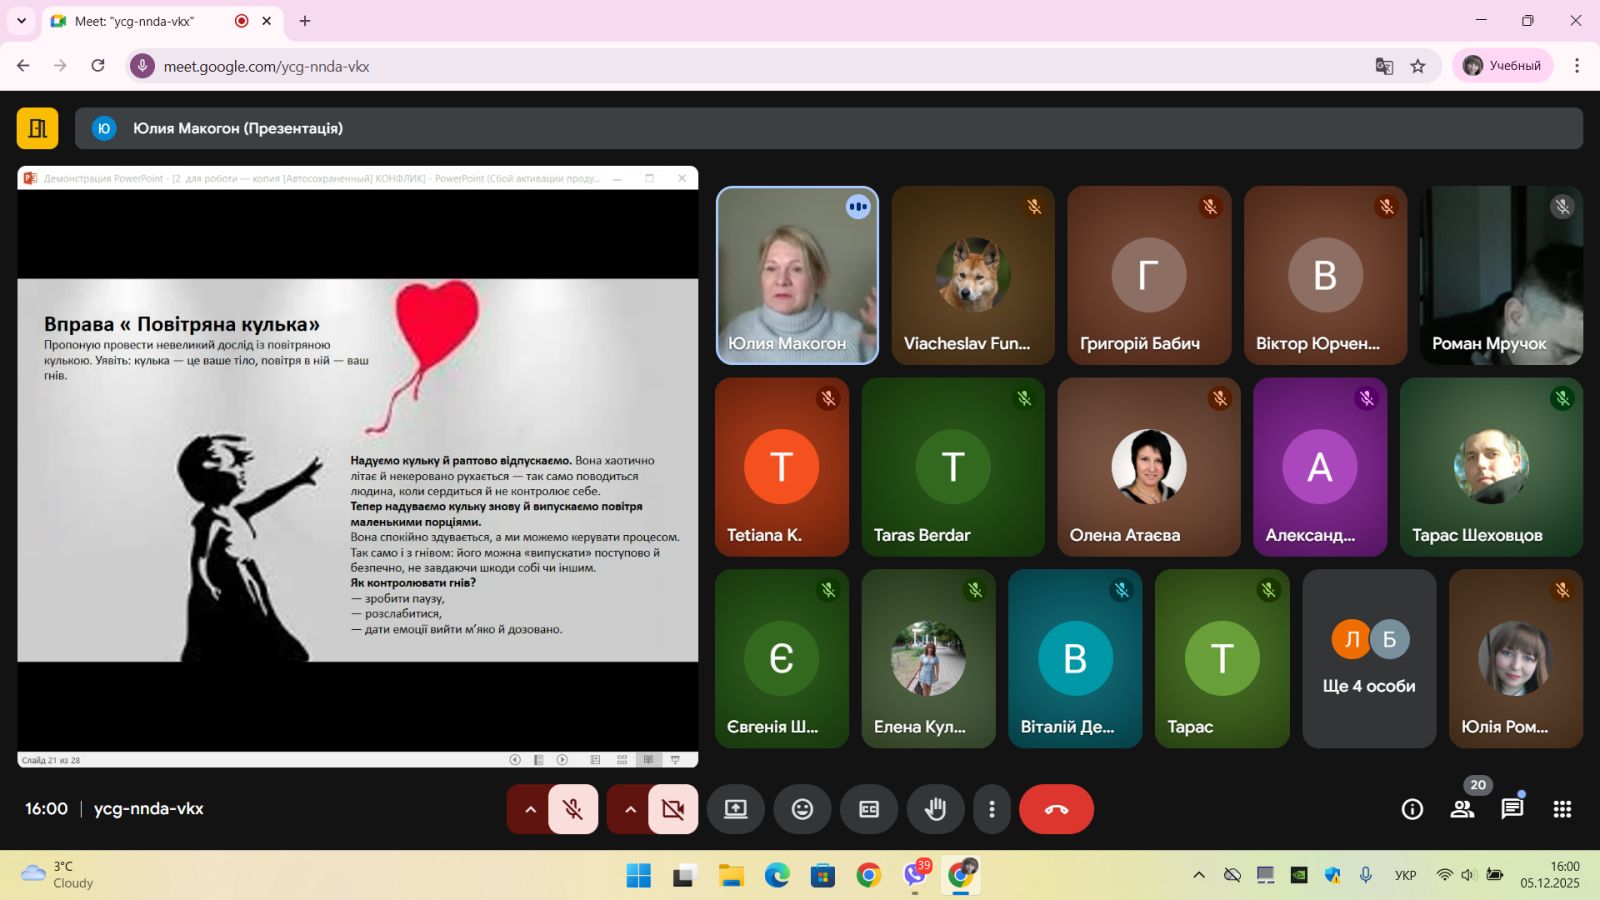
Task: Select the Олена Атаєва participant tile
Action: [1148, 467]
